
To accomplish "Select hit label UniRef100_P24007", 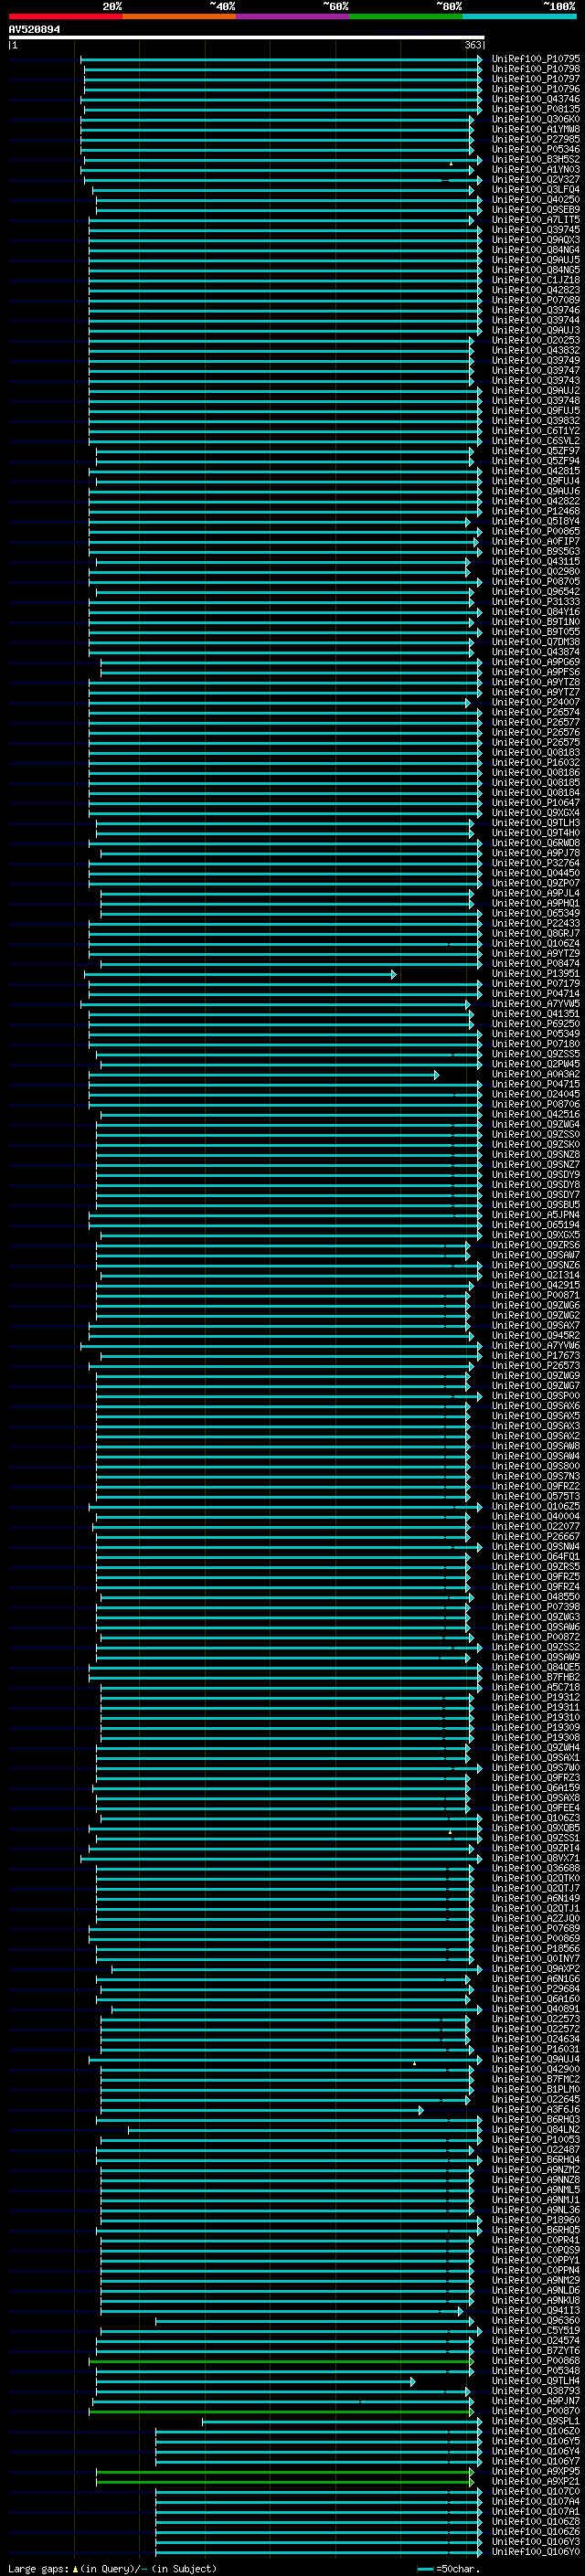I will click(x=536, y=702).
